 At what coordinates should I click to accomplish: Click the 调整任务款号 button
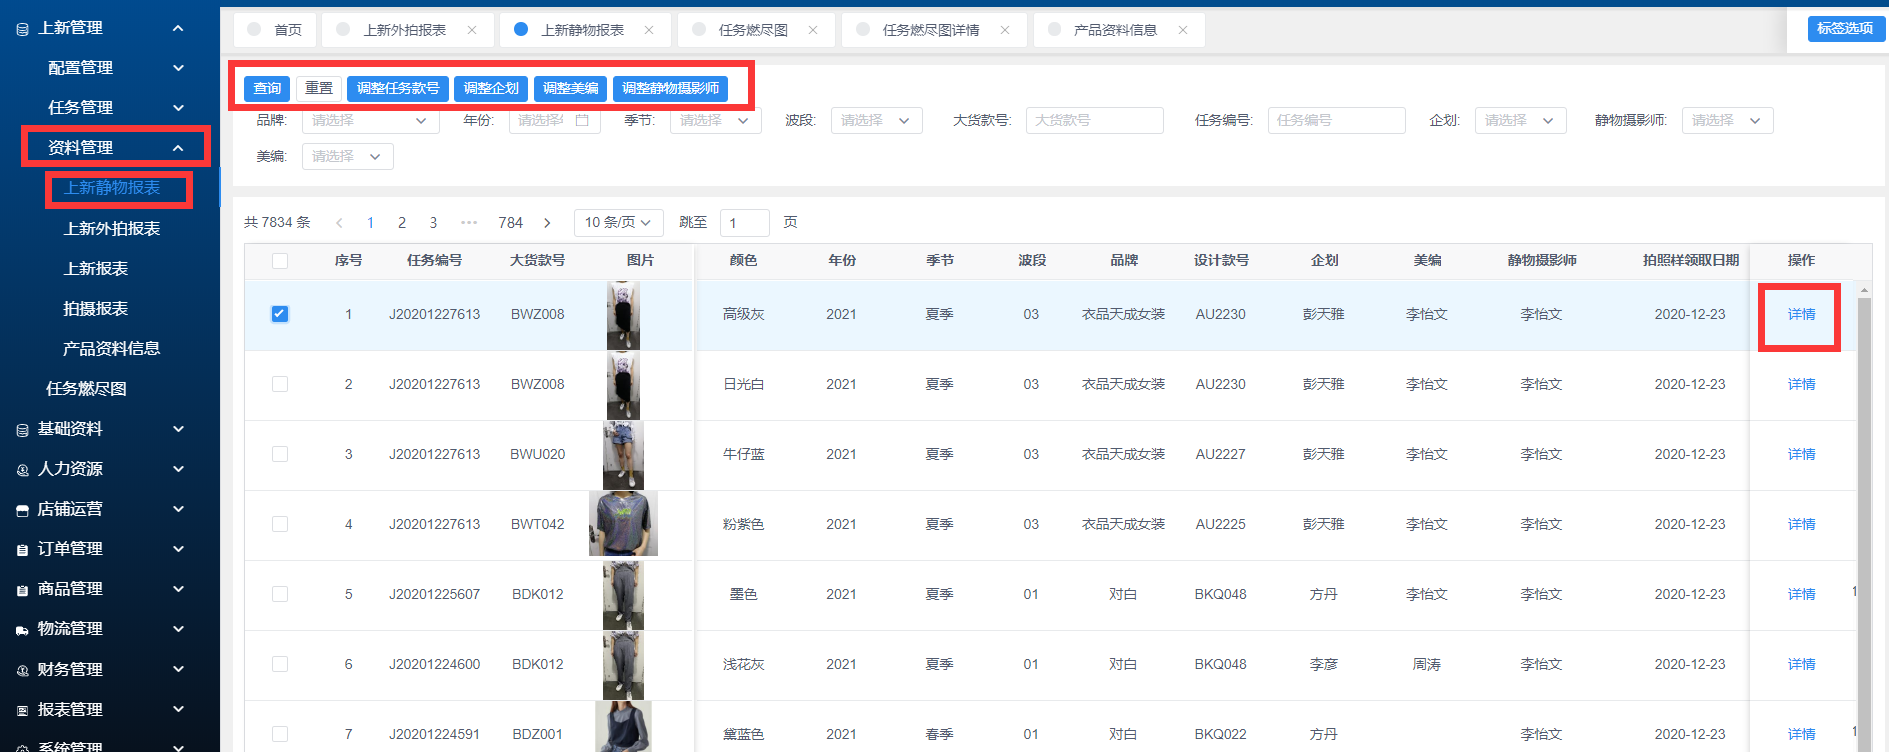pos(398,89)
